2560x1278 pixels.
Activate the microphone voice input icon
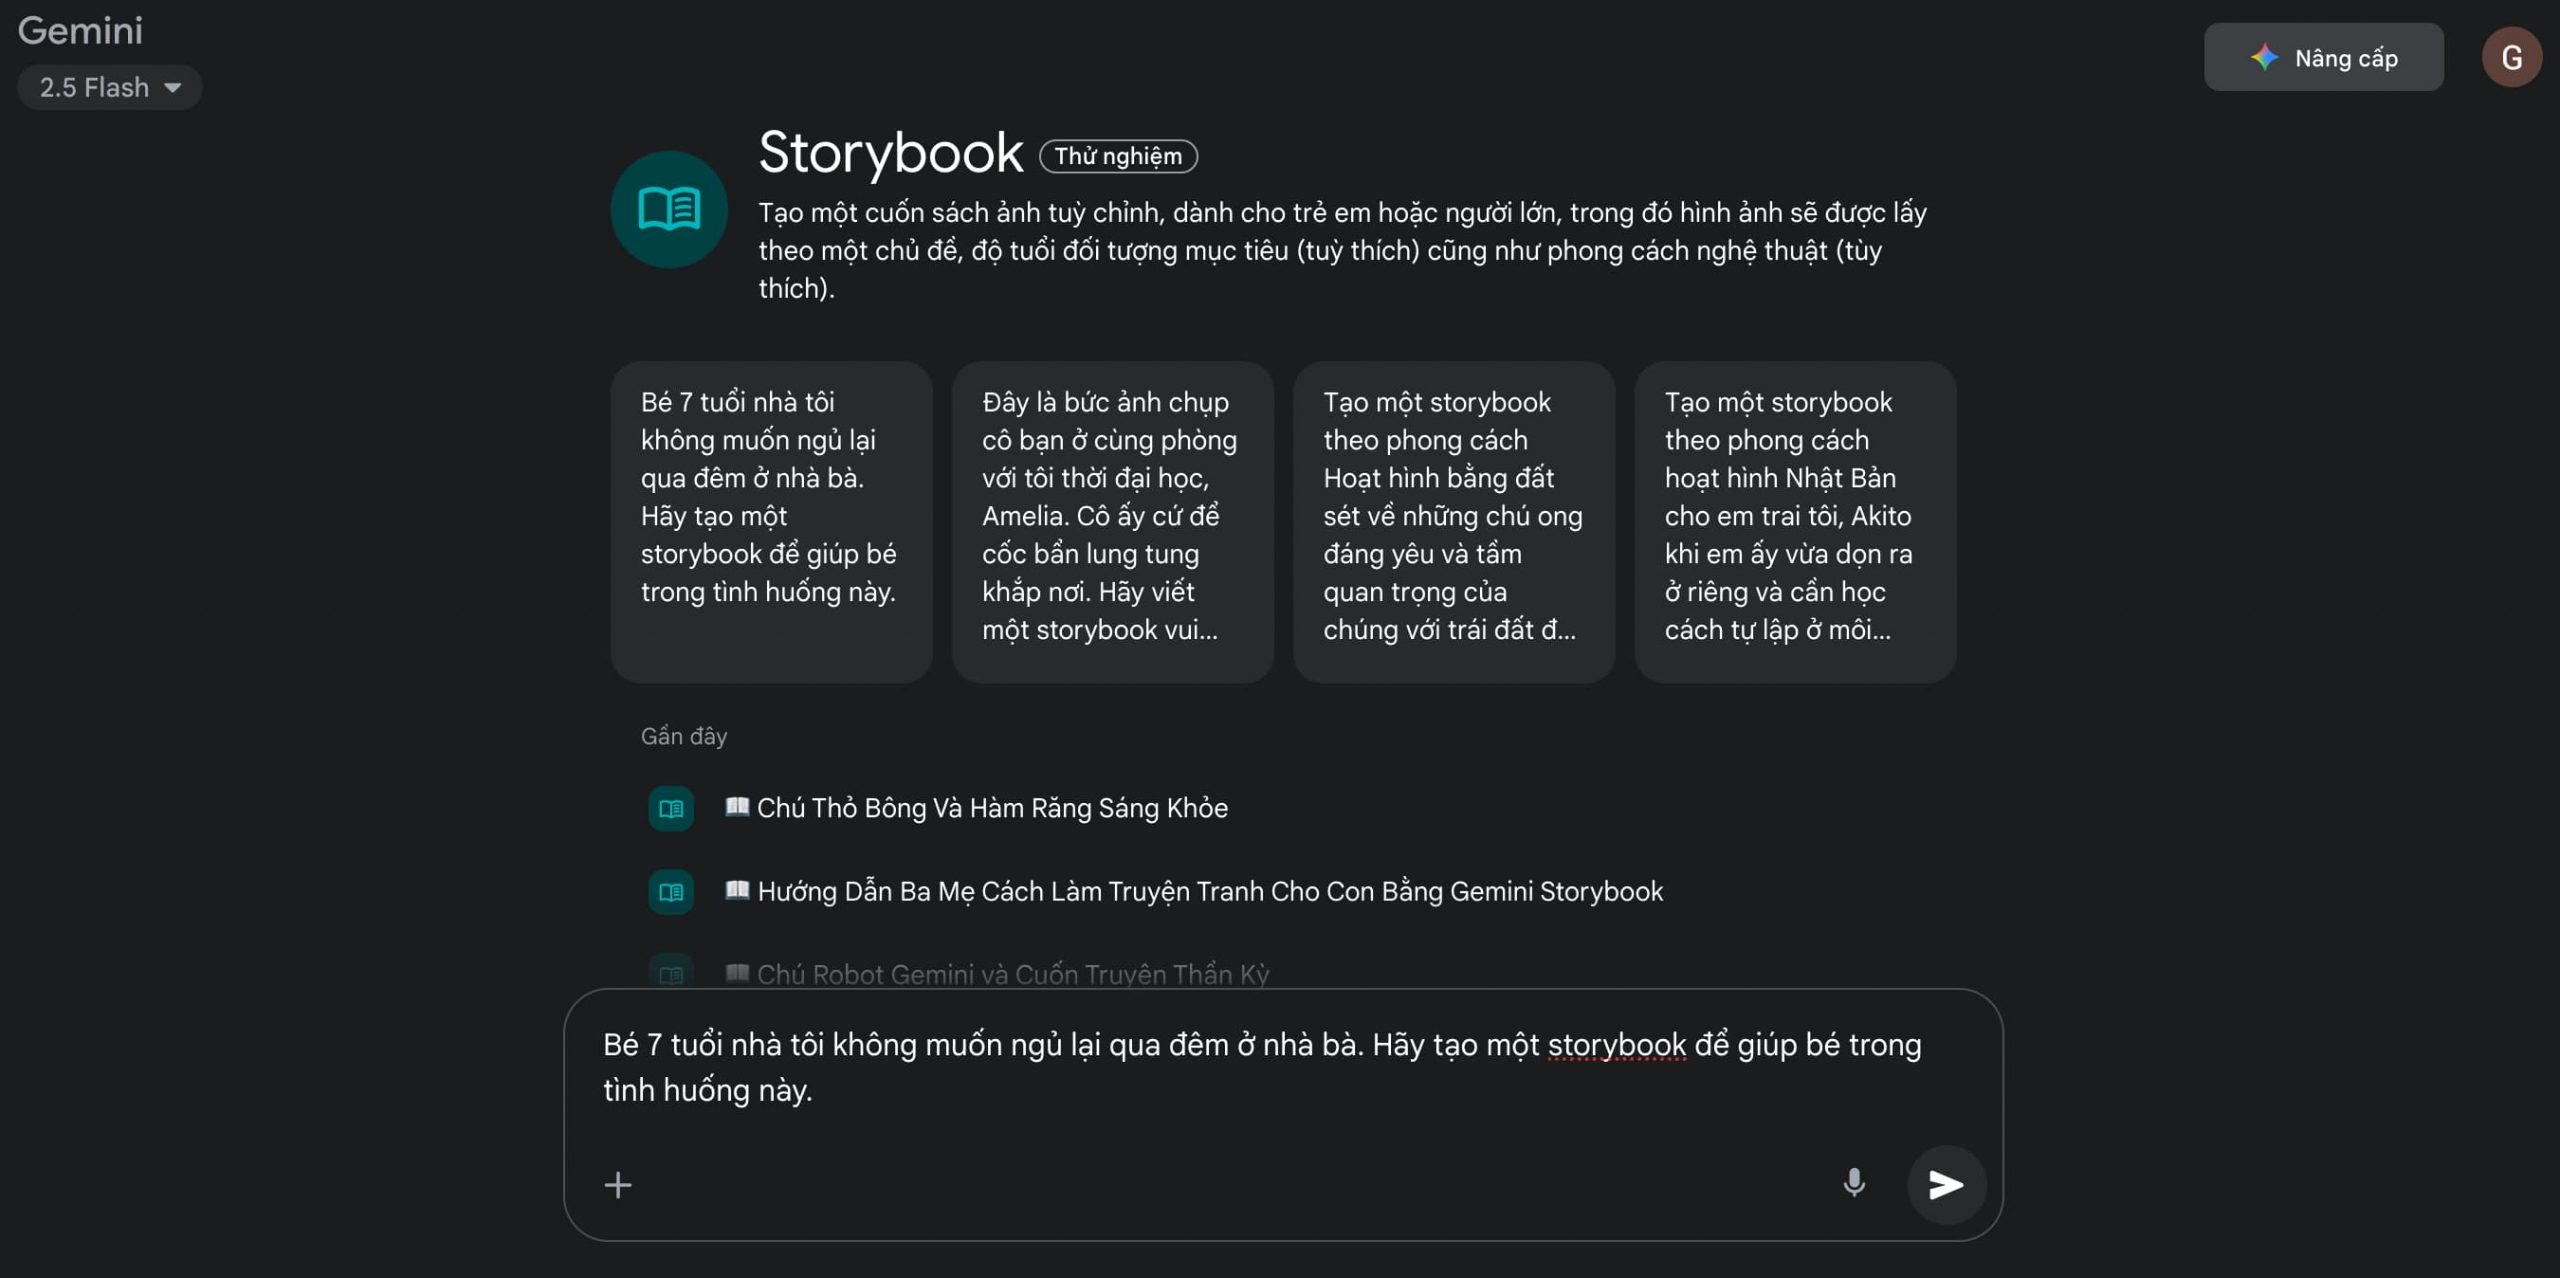[x=1854, y=1184]
